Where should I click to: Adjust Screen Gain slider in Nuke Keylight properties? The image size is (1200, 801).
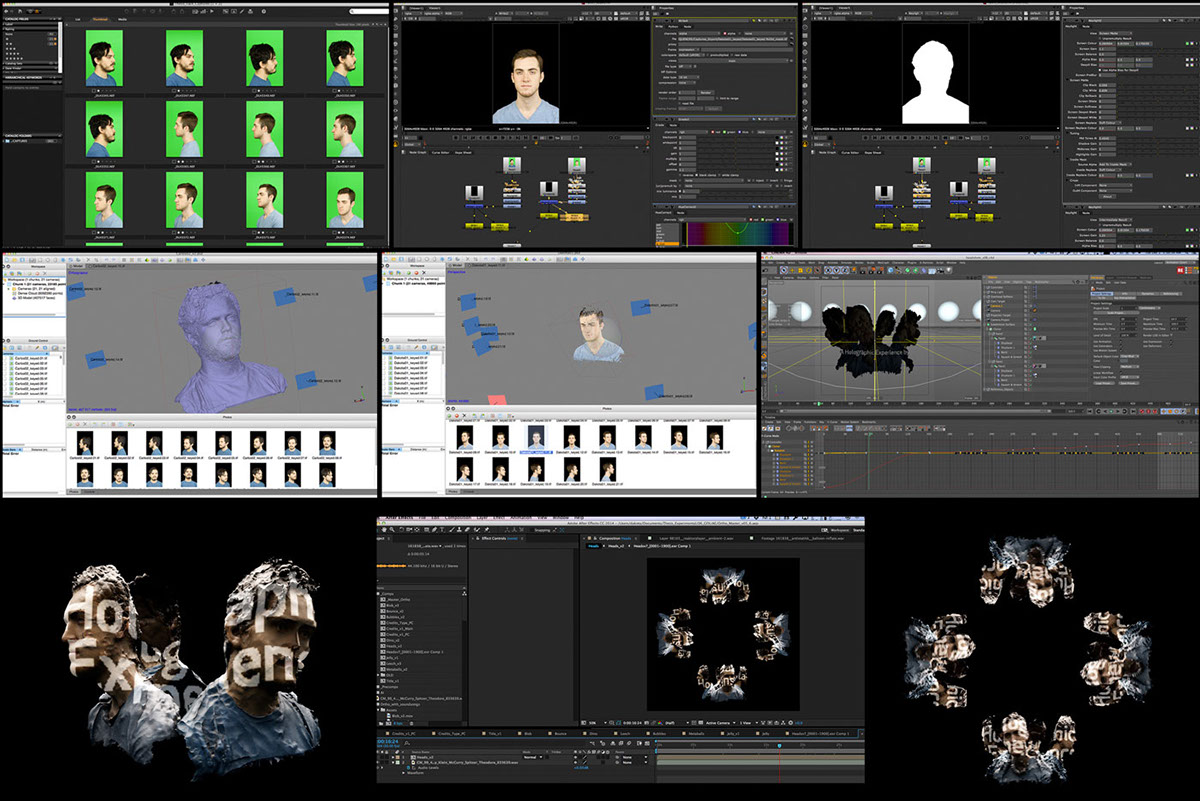tap(1158, 49)
